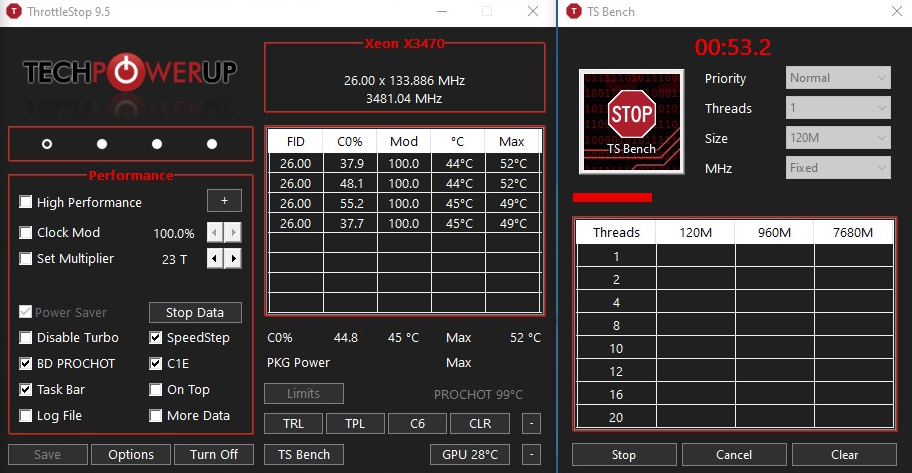Click the CLR button
The image size is (912, 473).
[x=480, y=424]
